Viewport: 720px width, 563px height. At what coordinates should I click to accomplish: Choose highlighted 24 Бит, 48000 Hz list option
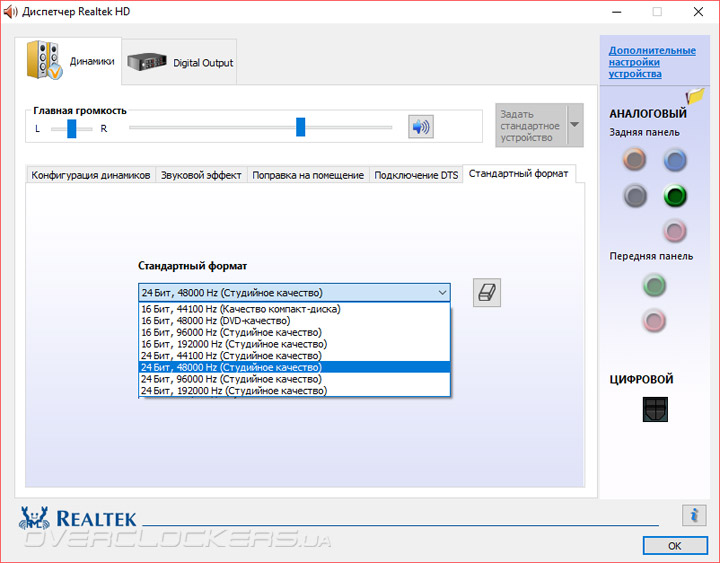(x=294, y=367)
